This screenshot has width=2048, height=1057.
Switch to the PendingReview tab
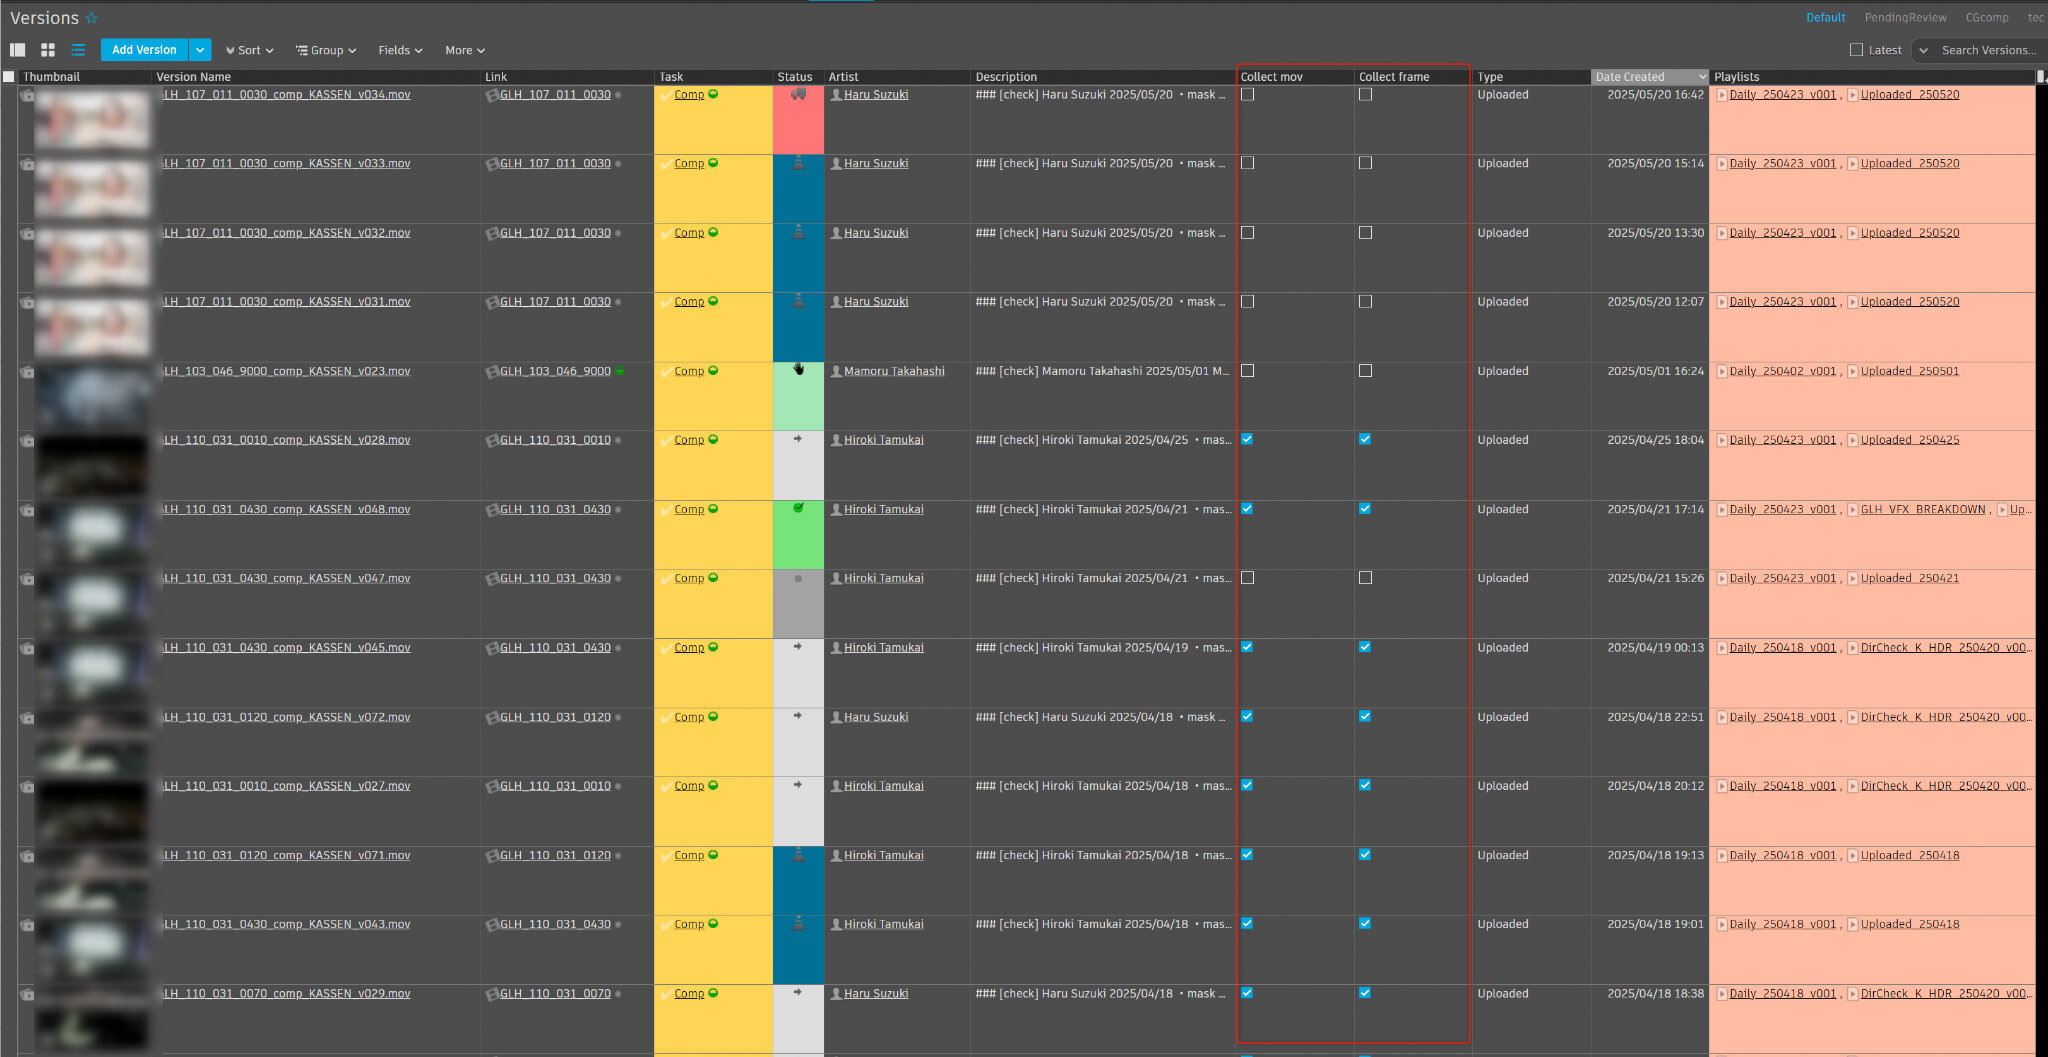point(1905,18)
